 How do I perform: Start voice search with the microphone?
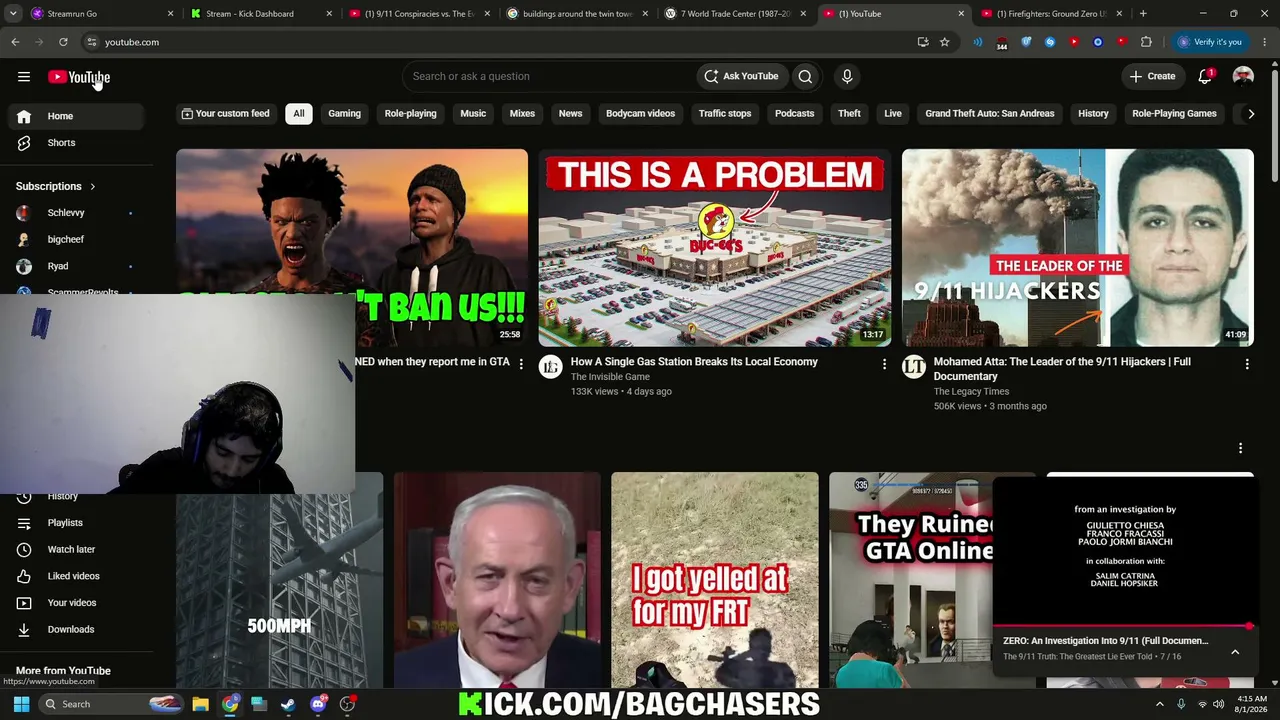847,76
